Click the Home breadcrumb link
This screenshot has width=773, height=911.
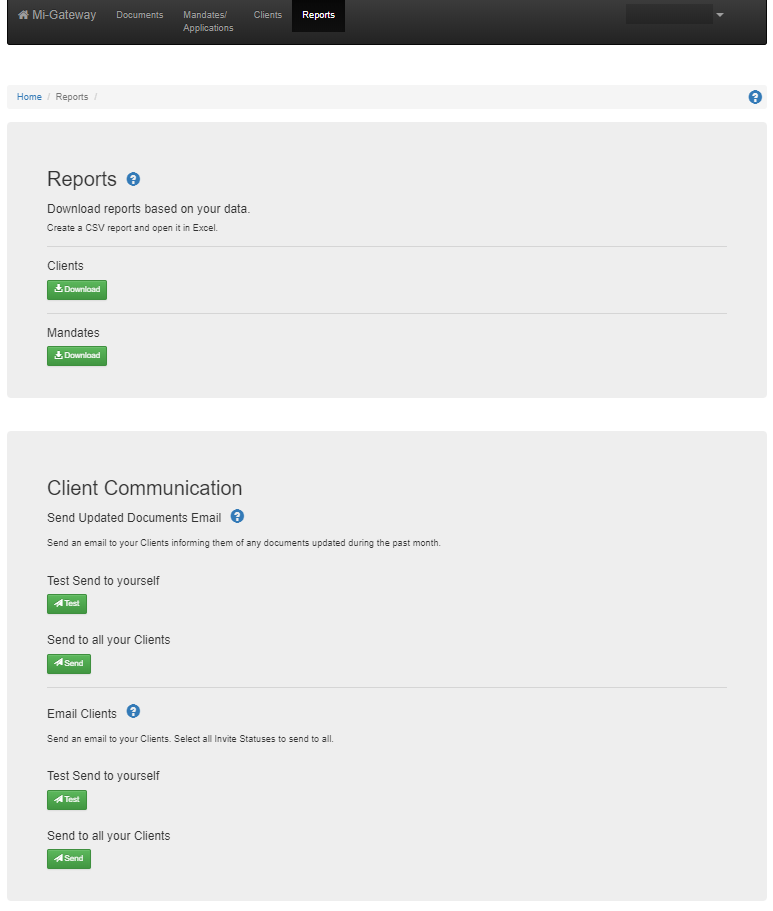pyautogui.click(x=29, y=97)
